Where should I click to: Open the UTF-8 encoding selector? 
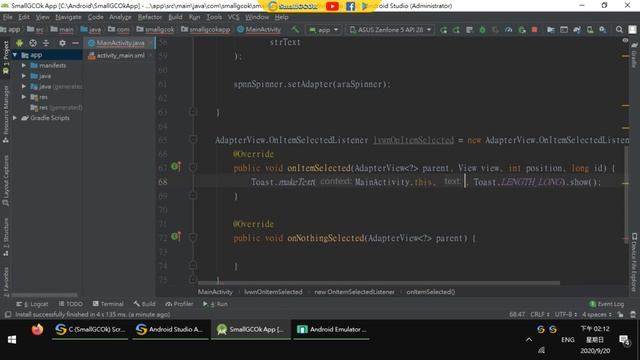point(566,314)
